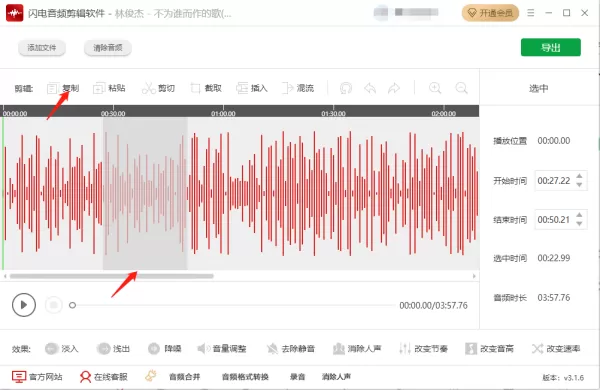Select the Cut (剪切) scissors tool
This screenshot has height=390, width=600.
[x=158, y=88]
